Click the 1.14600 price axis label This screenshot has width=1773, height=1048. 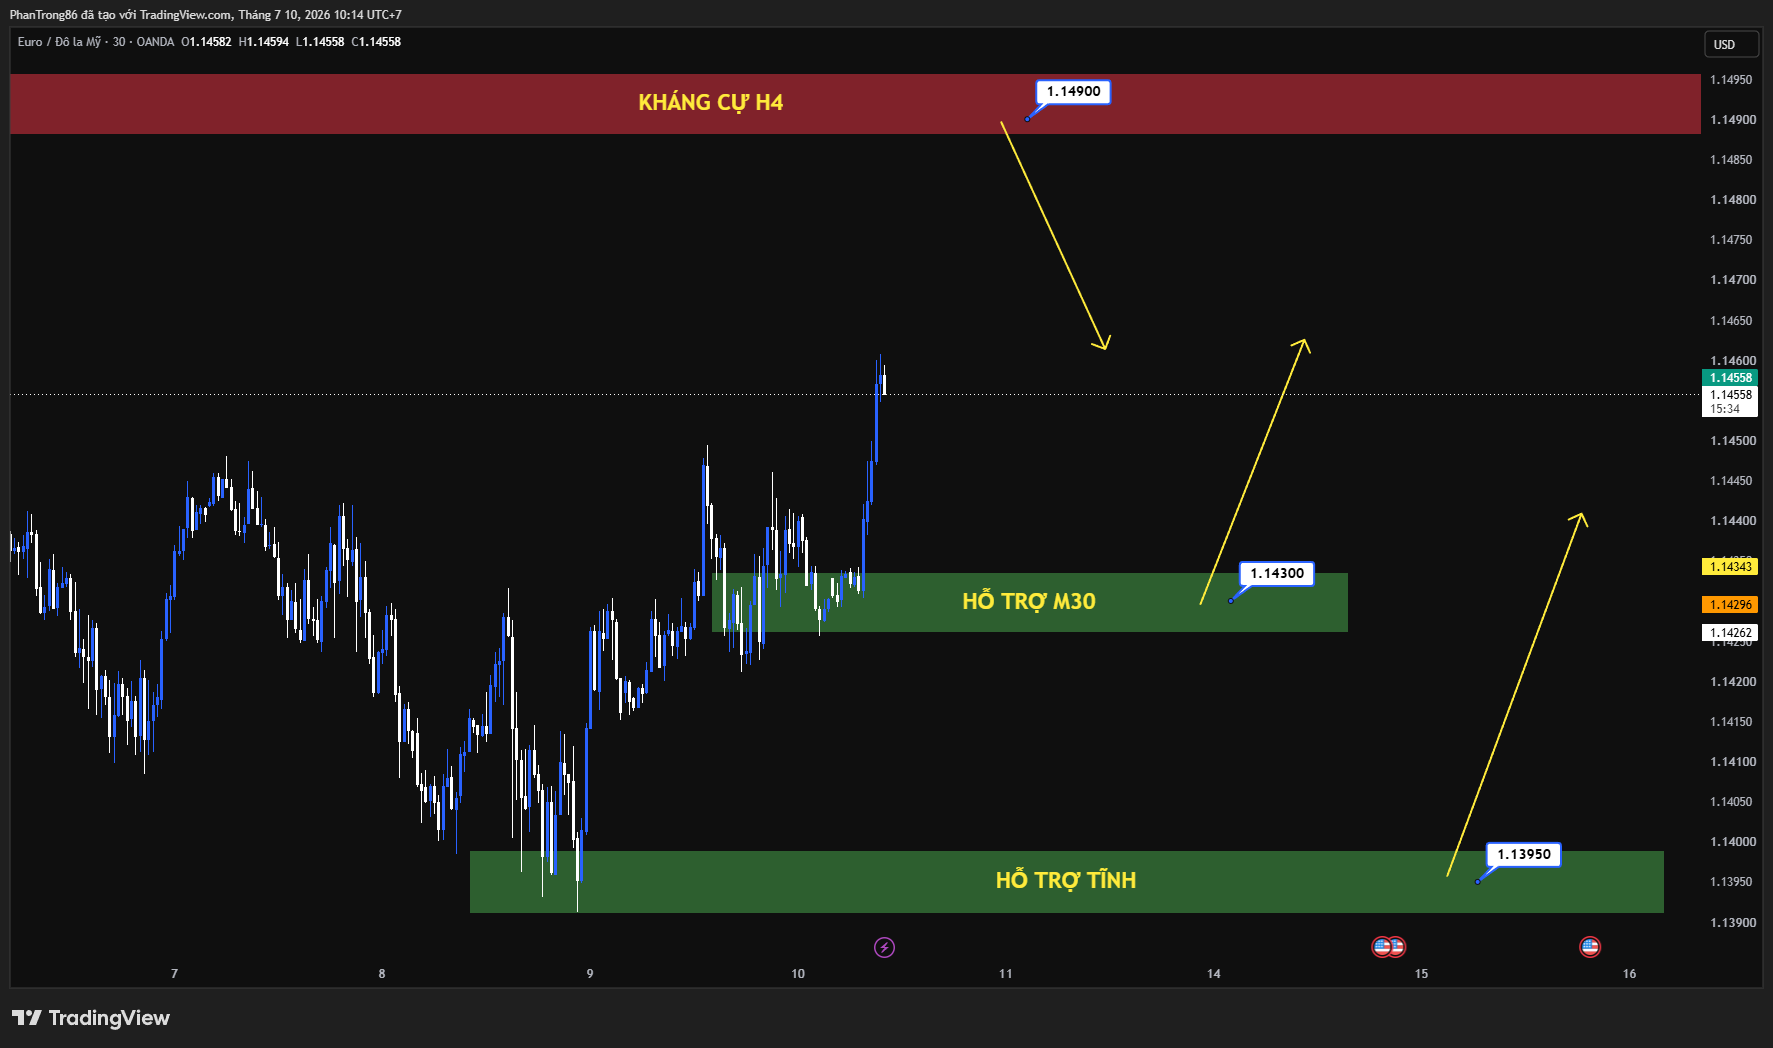(x=1733, y=361)
